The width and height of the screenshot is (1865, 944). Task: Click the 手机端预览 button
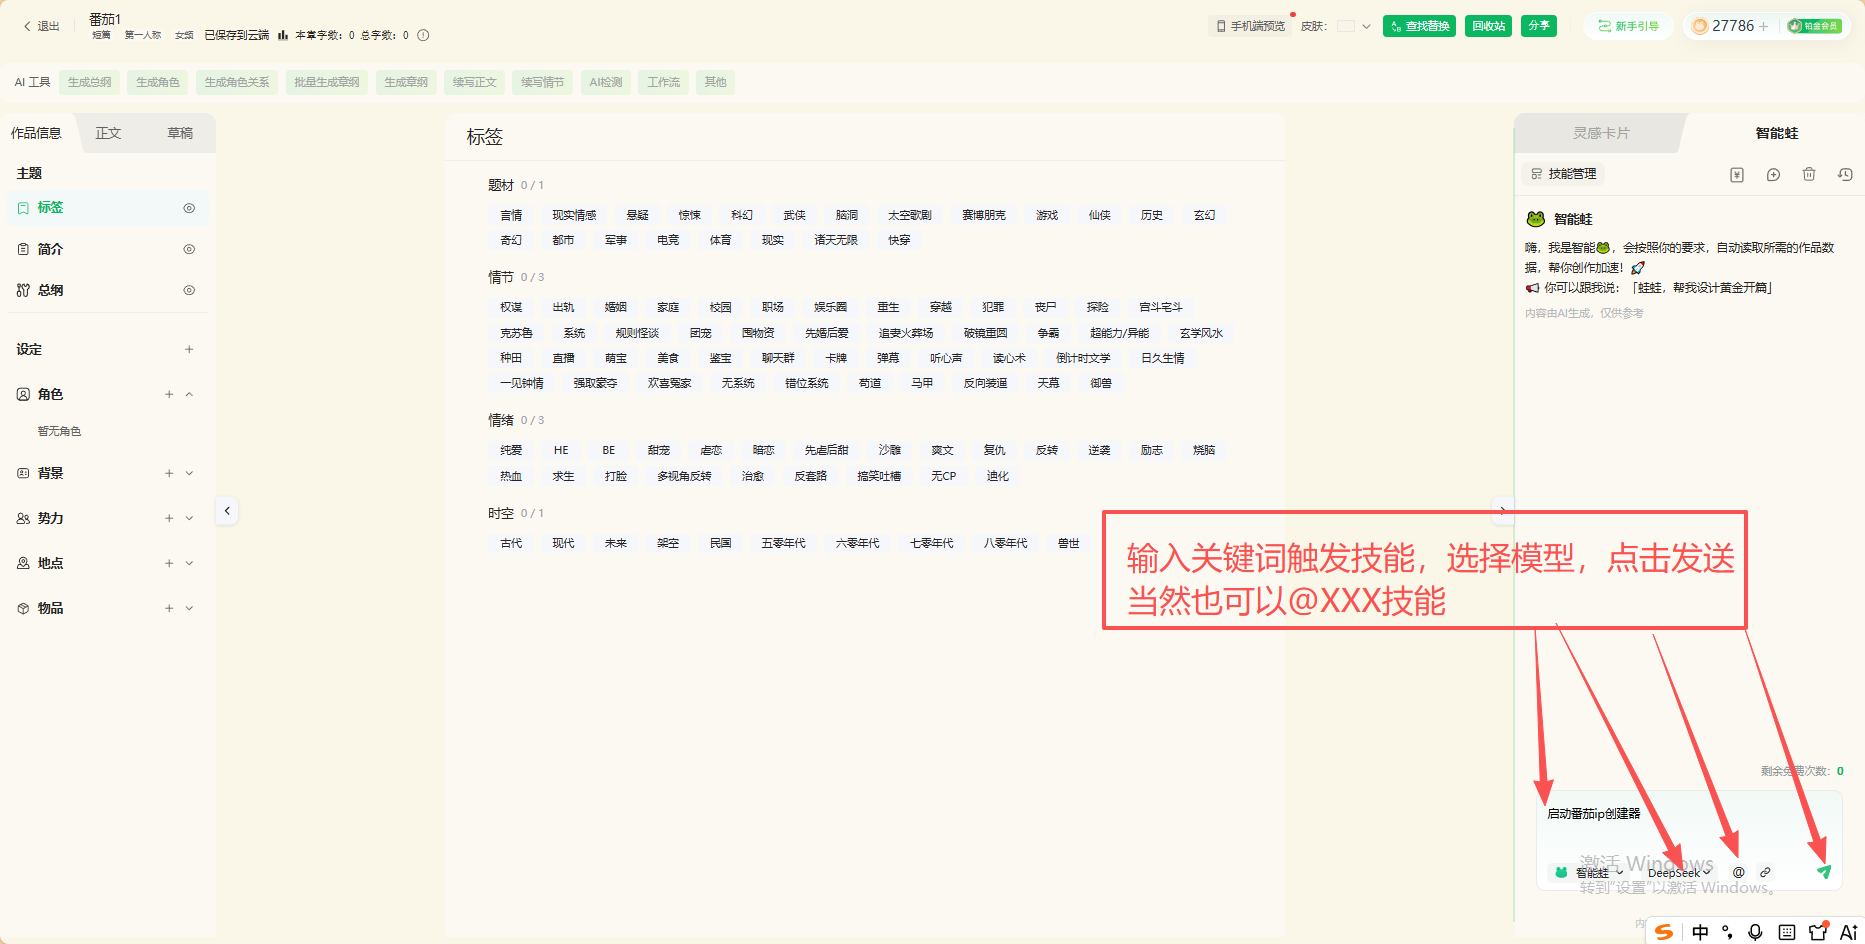(x=1250, y=26)
